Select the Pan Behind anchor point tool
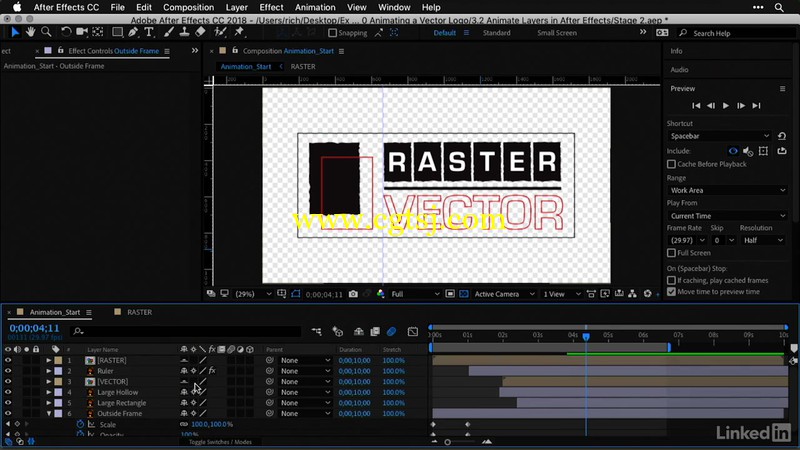Viewport: 800px width, 450px height. coord(97,32)
